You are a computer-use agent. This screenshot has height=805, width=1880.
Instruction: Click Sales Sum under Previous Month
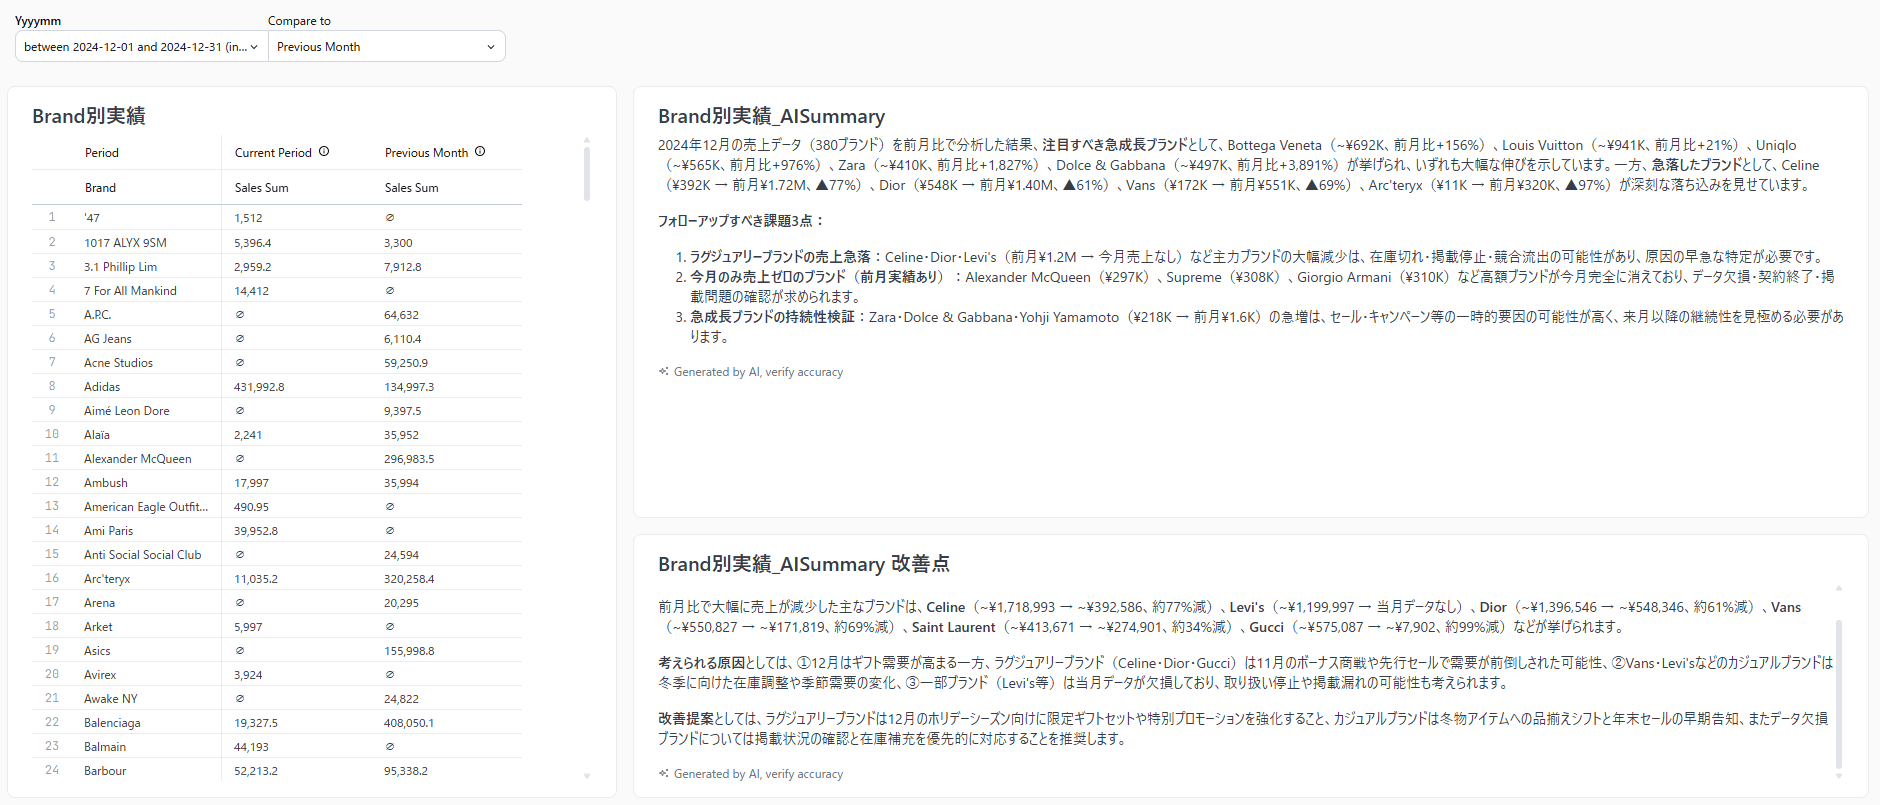tap(411, 188)
